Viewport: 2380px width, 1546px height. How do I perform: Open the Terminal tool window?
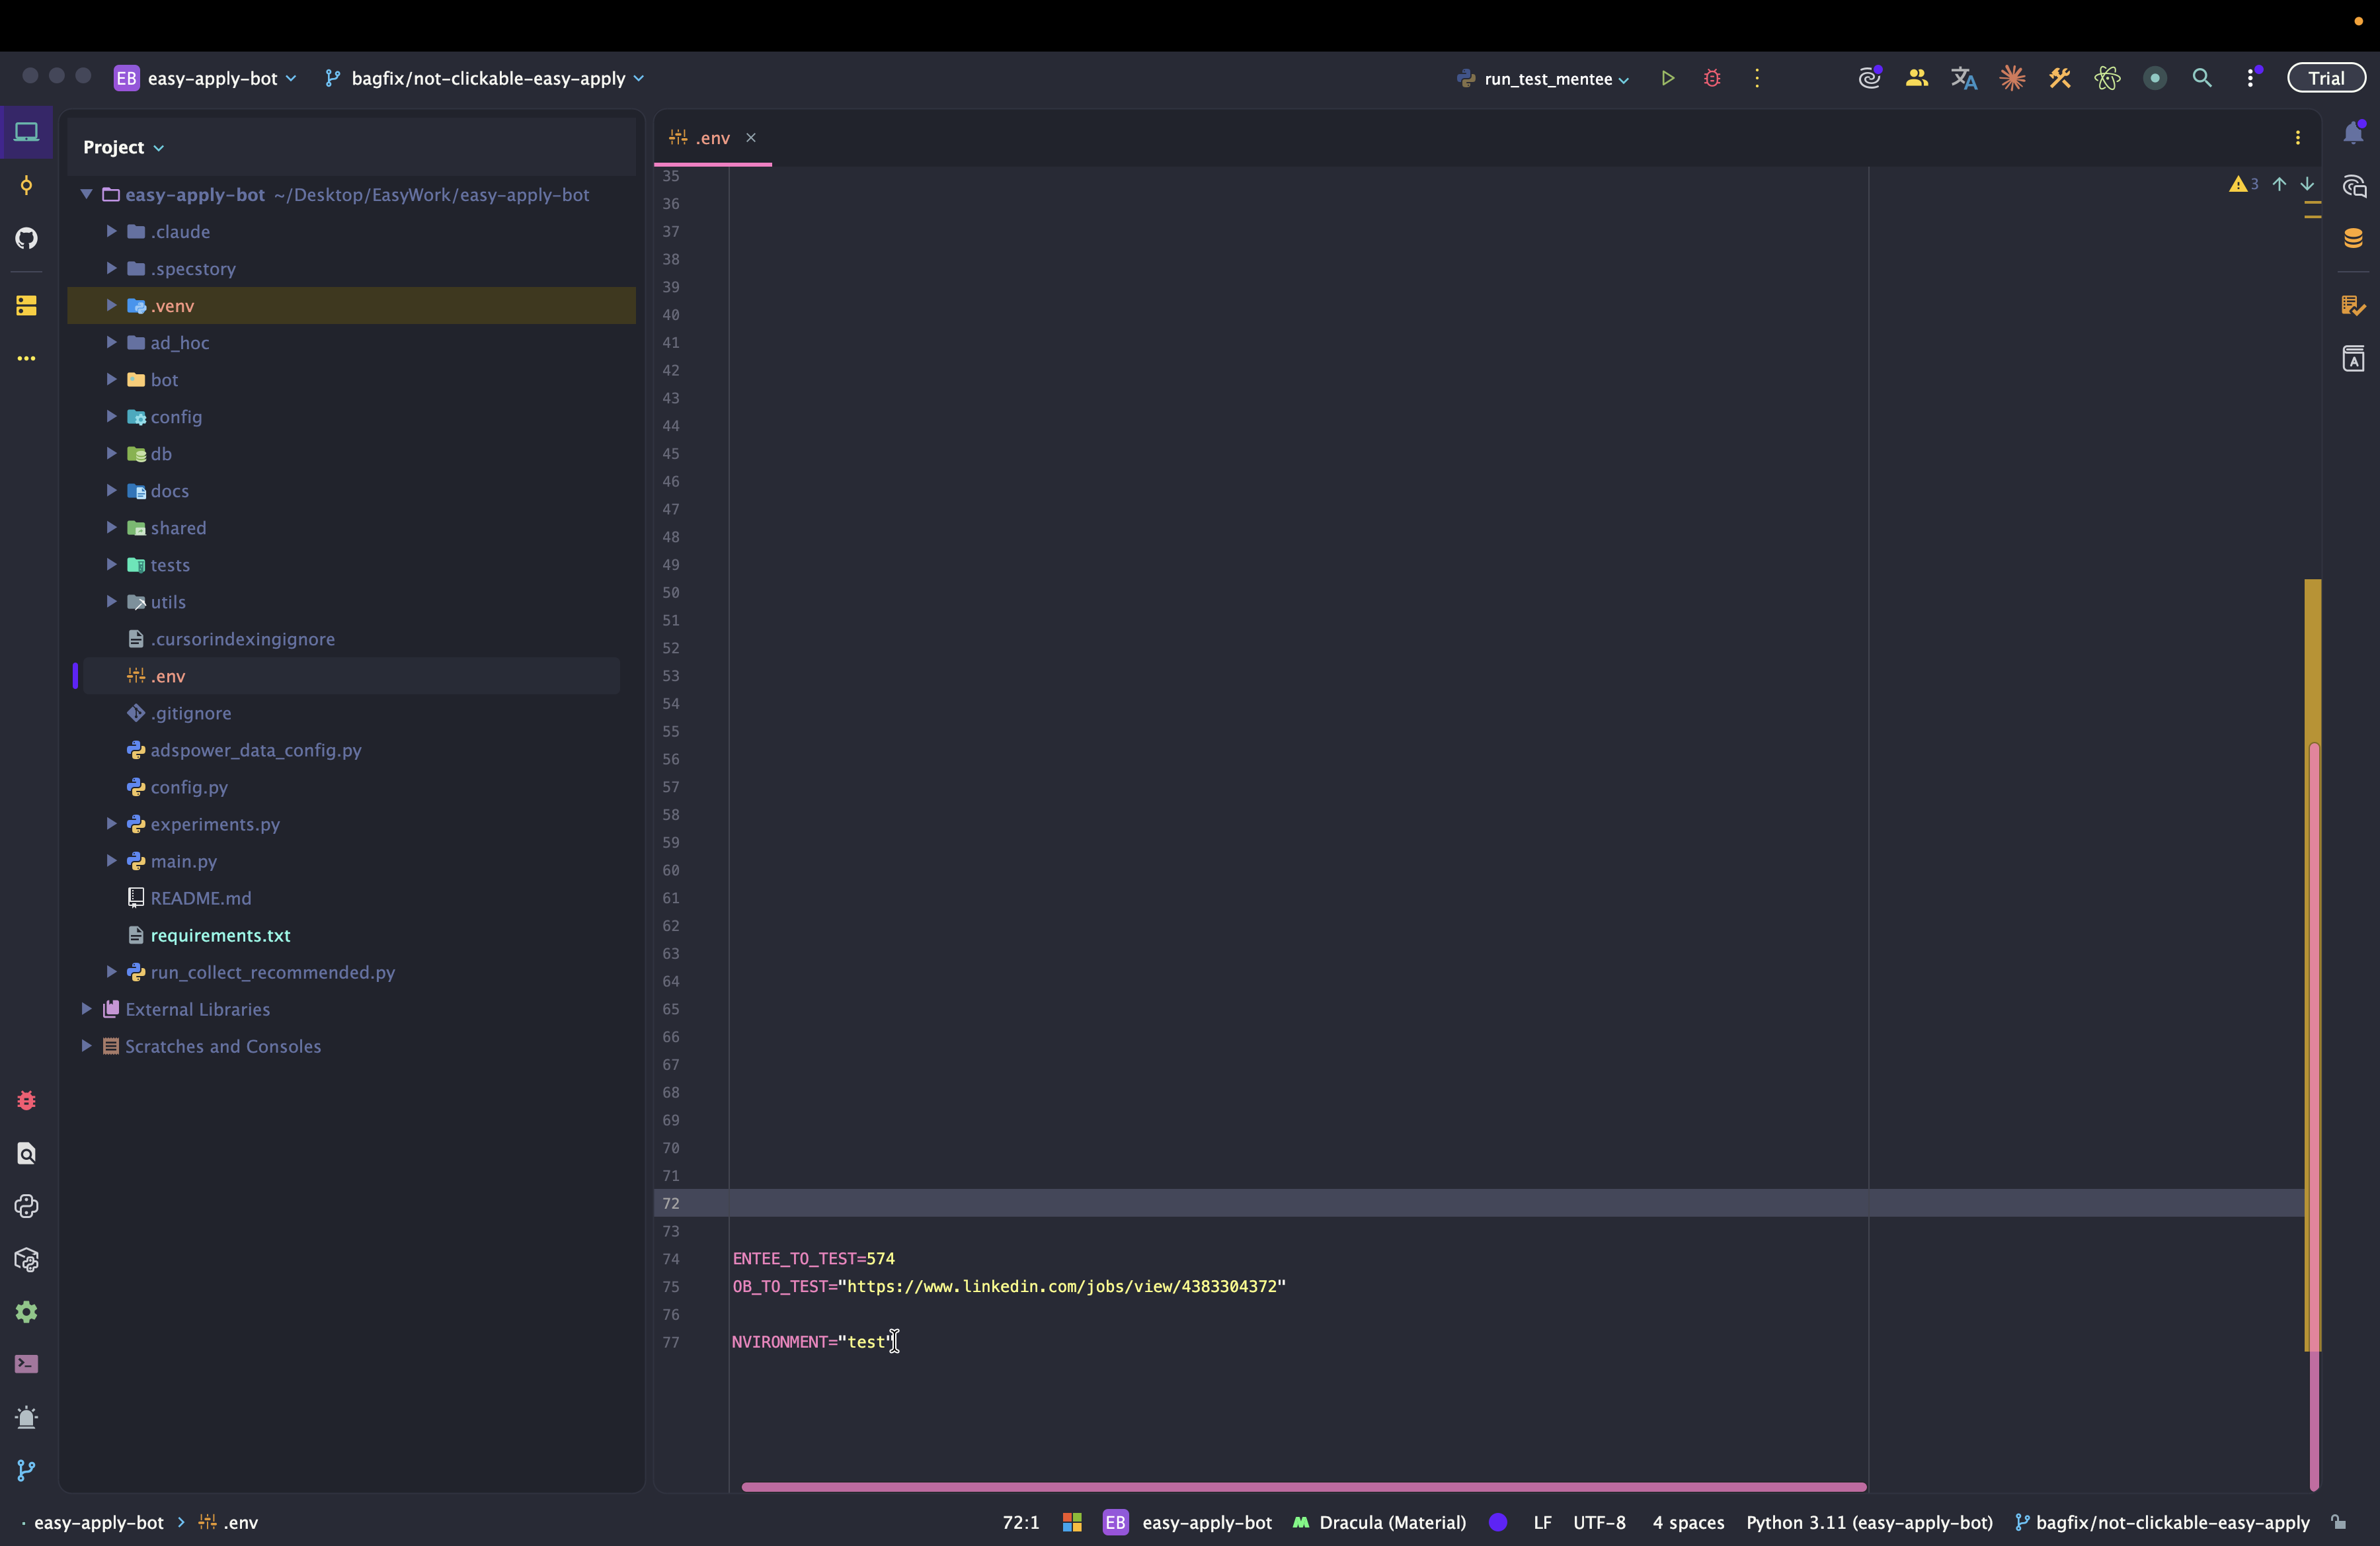26,1364
